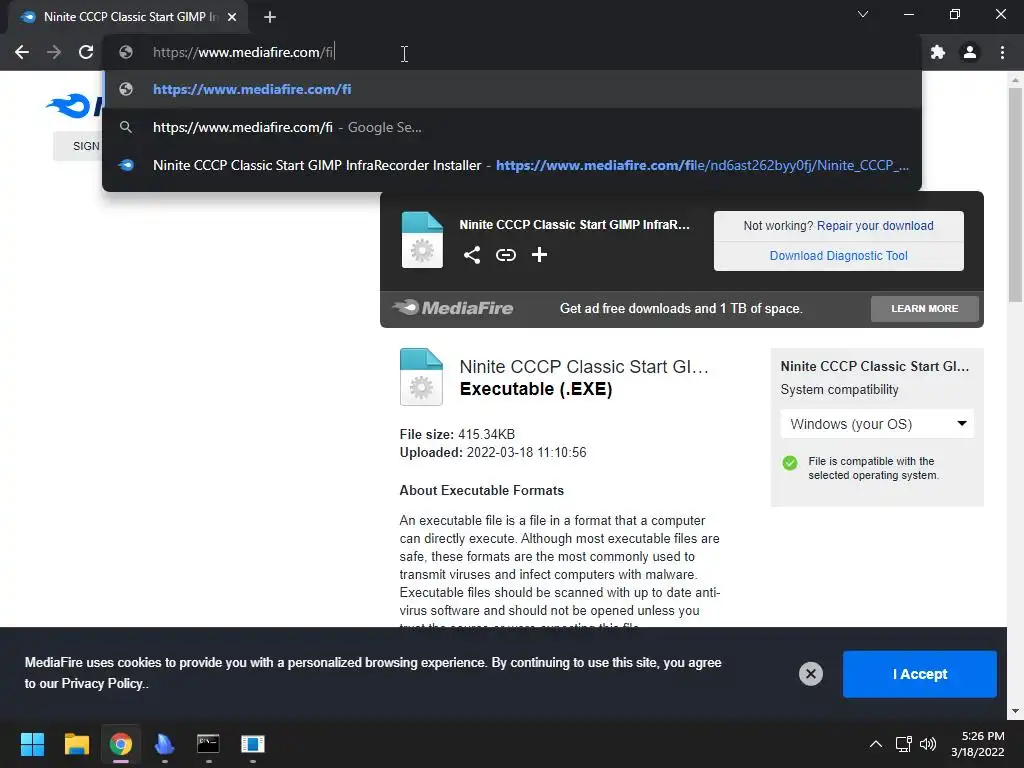Image resolution: width=1024 pixels, height=768 pixels.
Task: Open the Windows Start menu
Action: (32, 744)
